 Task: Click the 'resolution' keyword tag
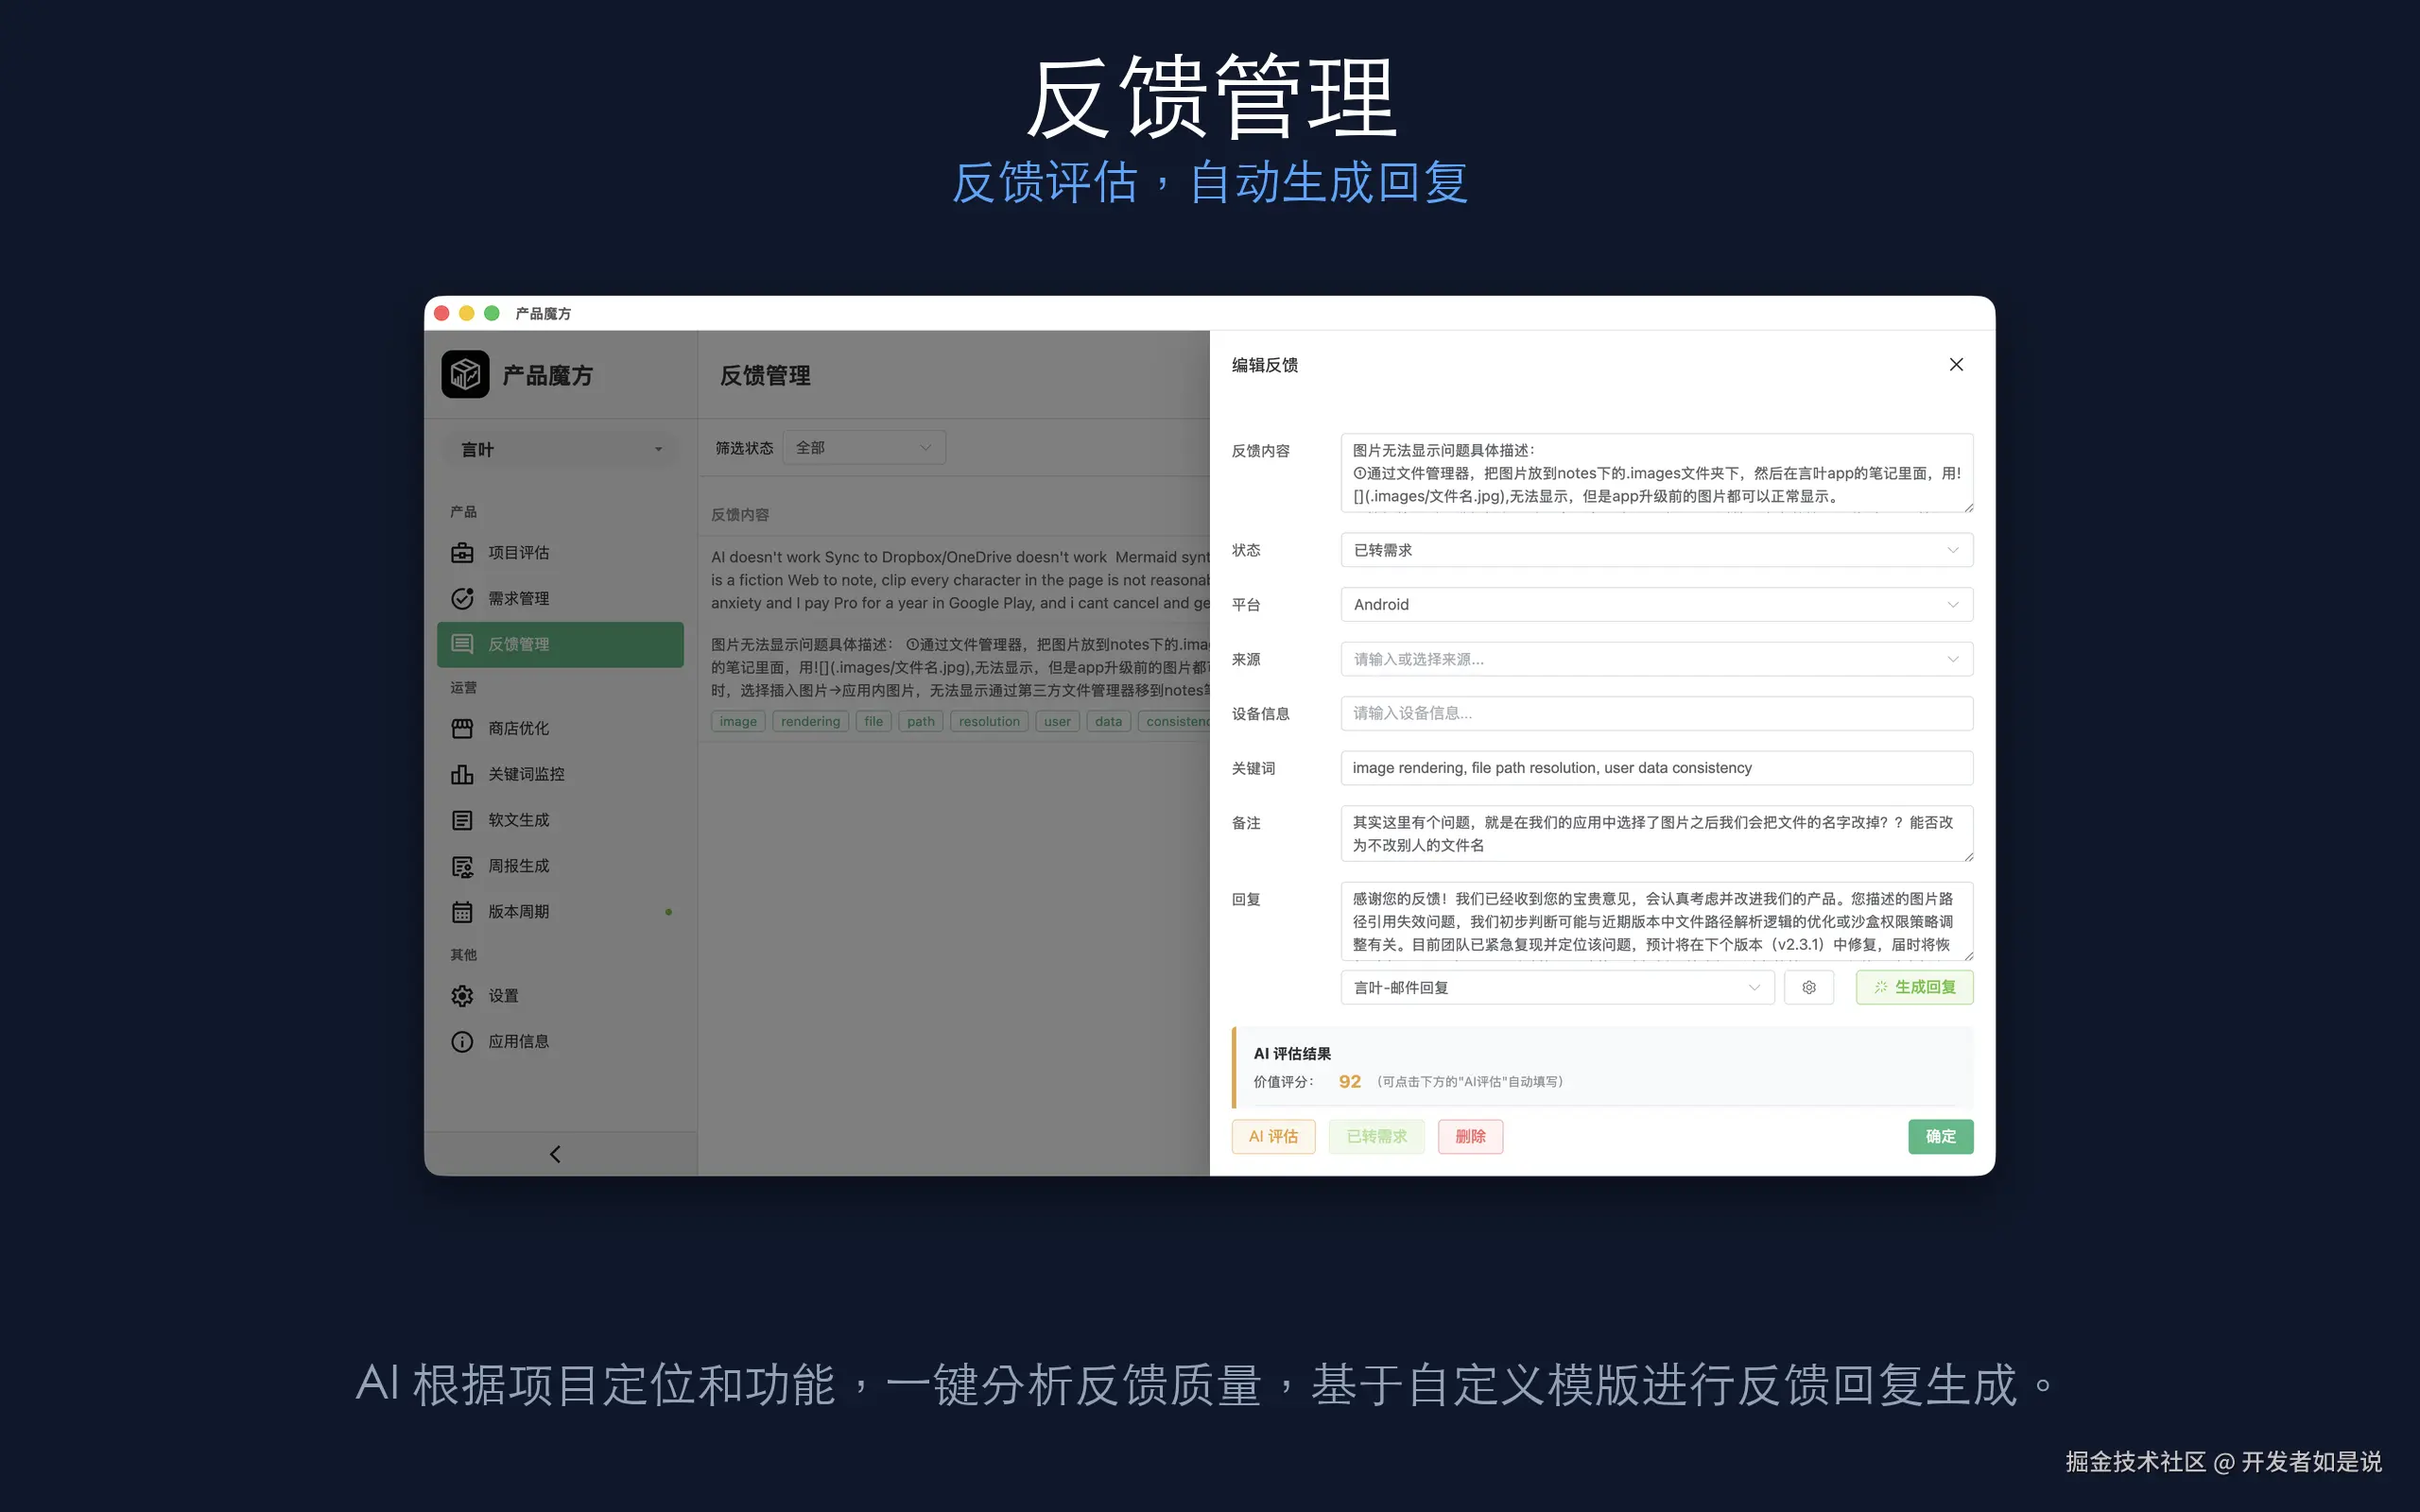[x=989, y=722]
